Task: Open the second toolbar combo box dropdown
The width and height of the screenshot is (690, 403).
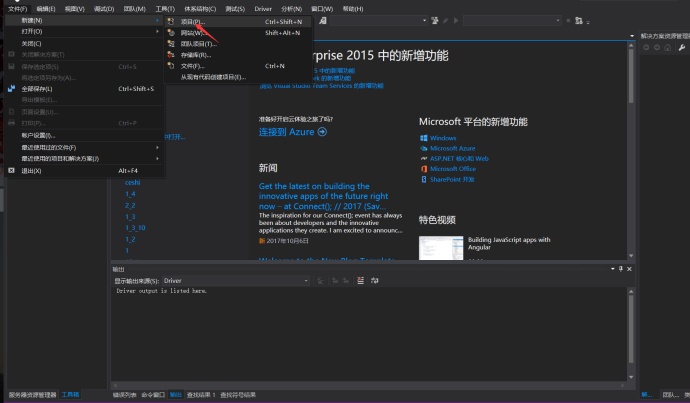Action: pos(558,20)
